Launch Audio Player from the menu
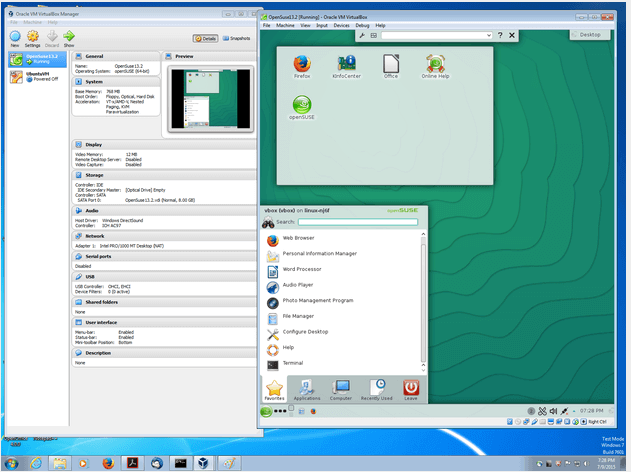This screenshot has width=631, height=472. point(341,285)
